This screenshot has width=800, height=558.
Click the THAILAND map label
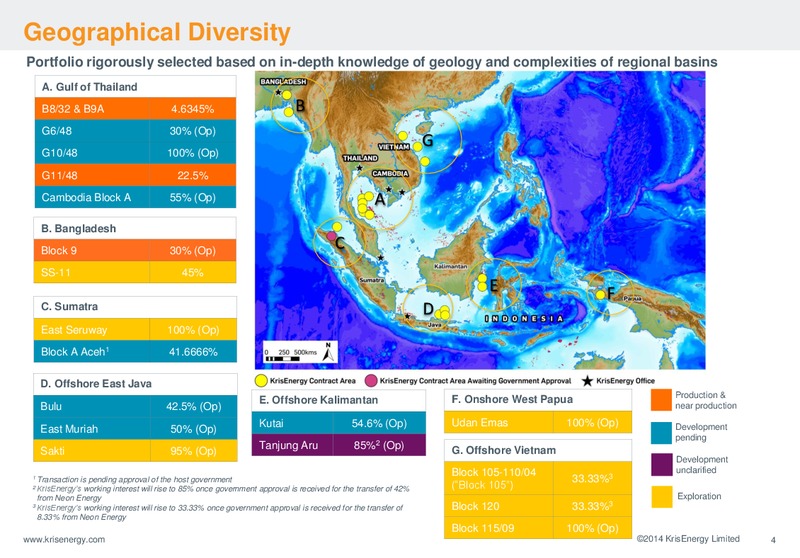pos(360,158)
